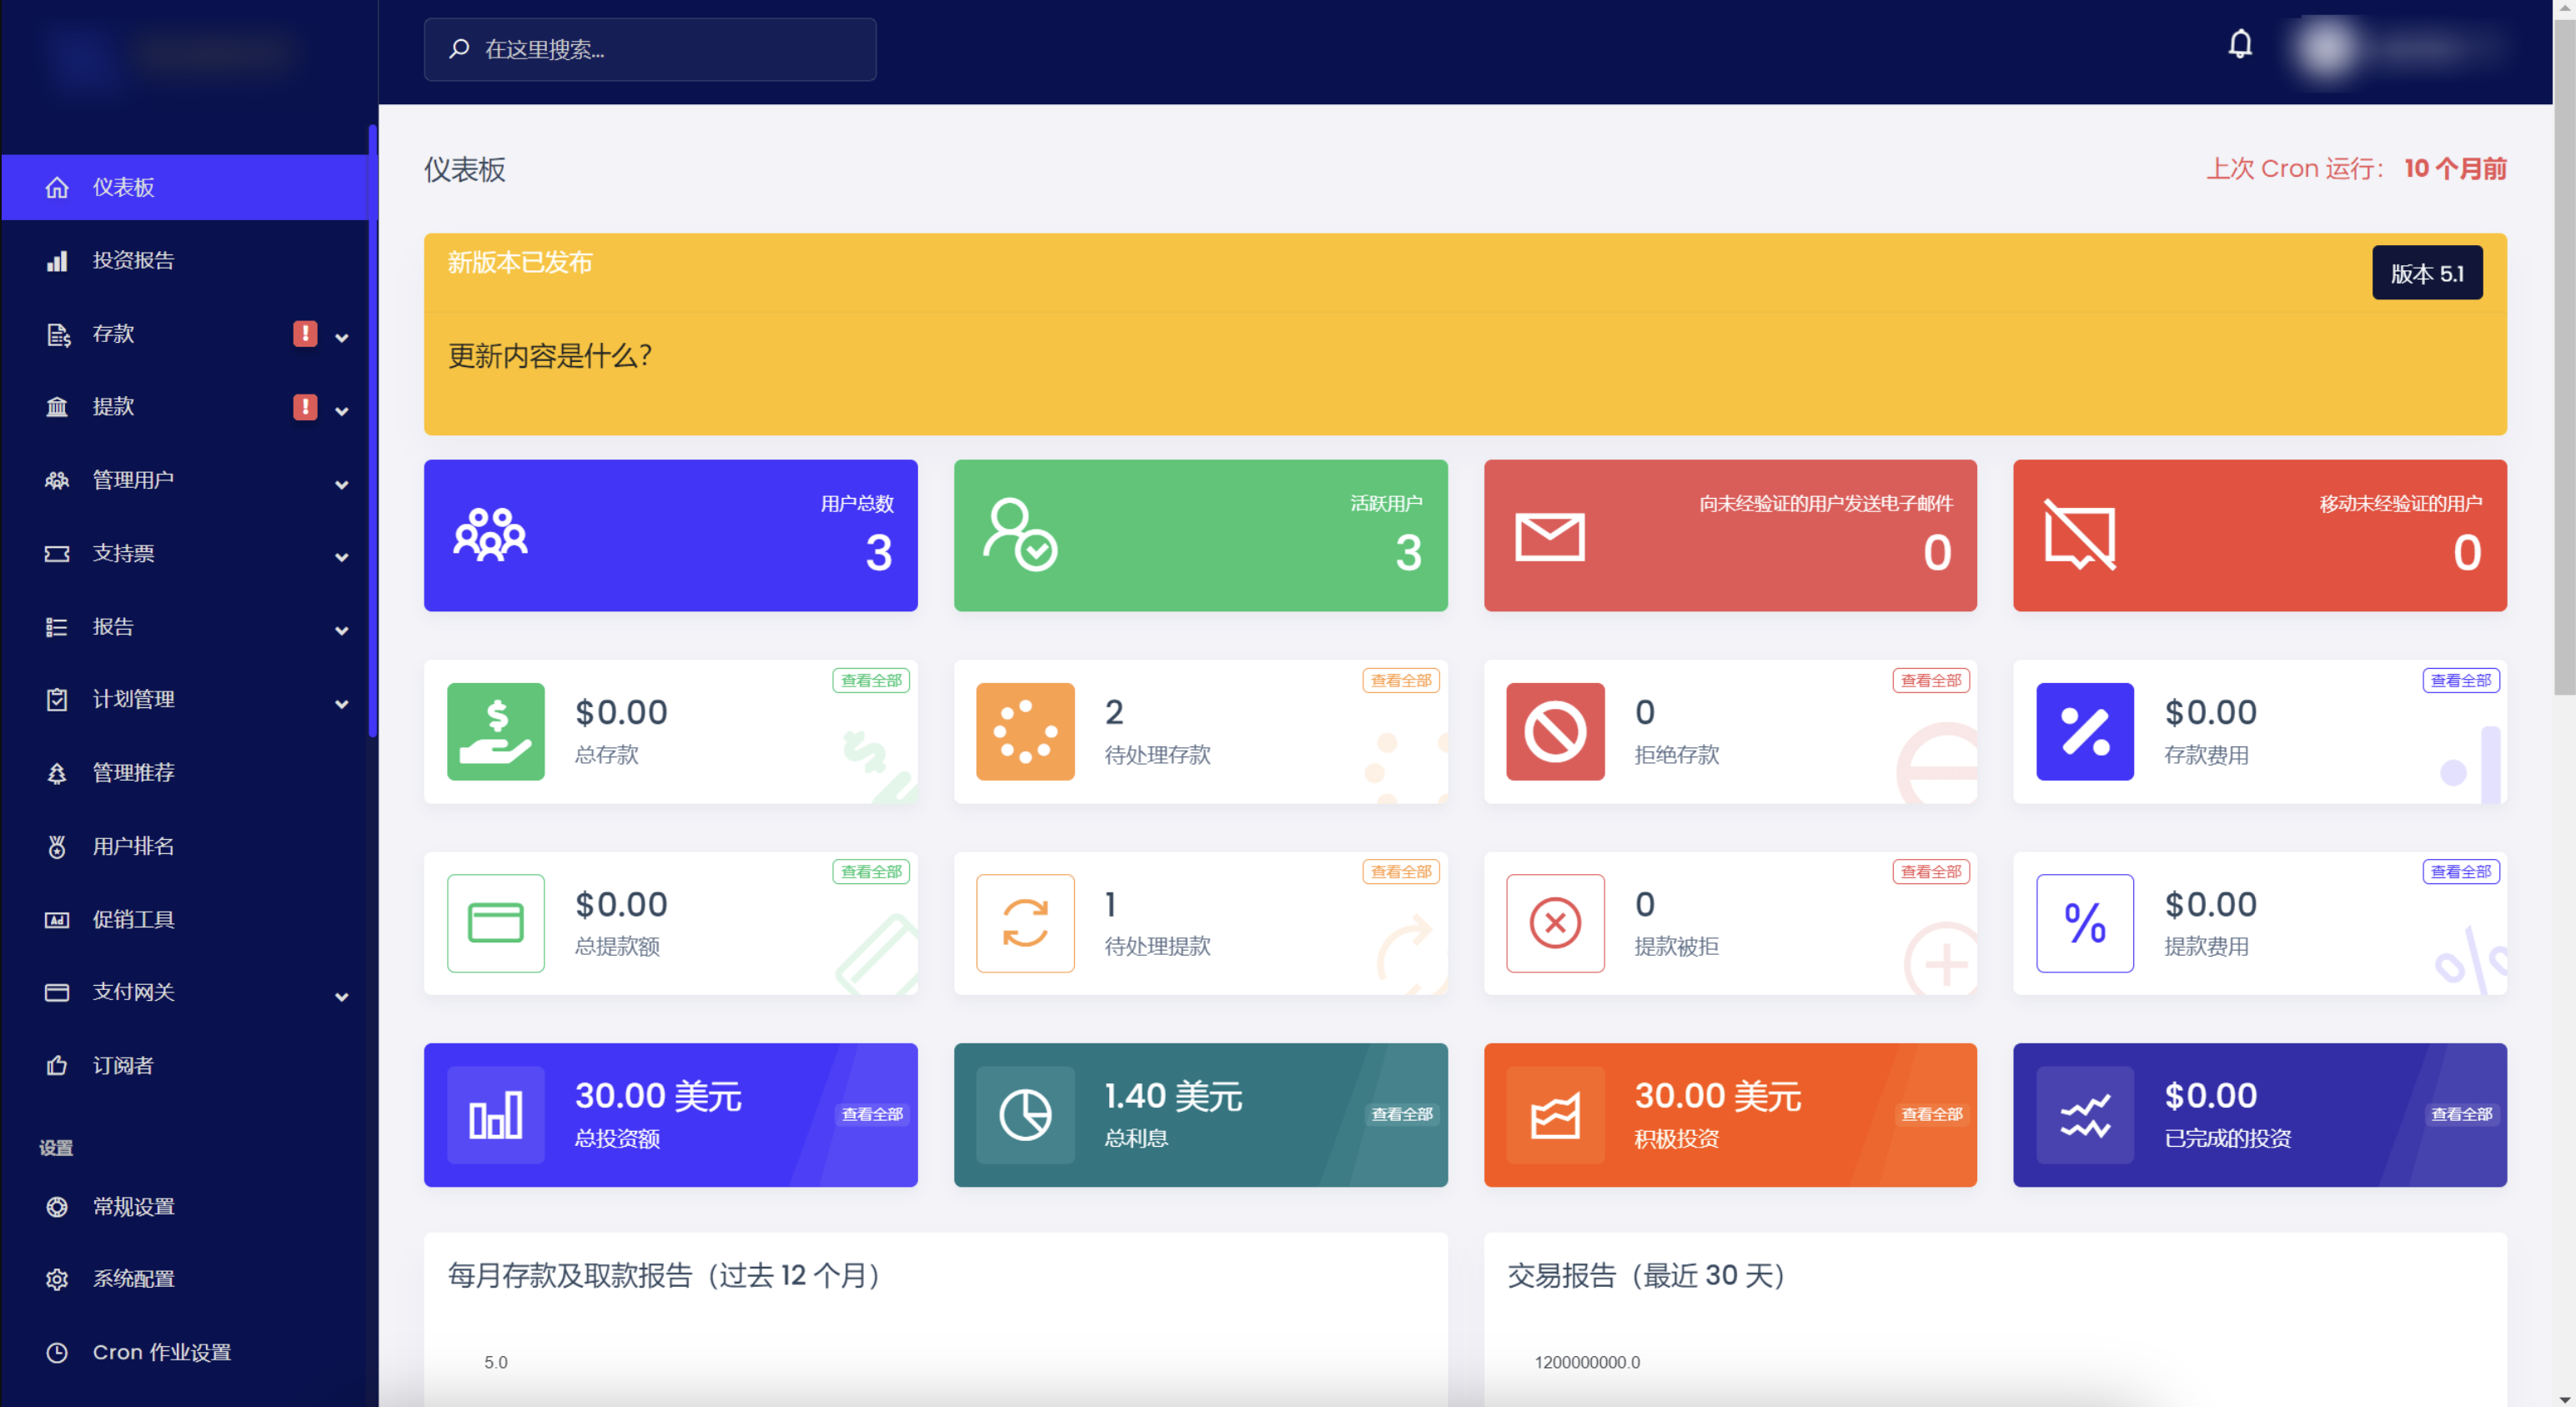Viewport: 2576px width, 1407px height.
Task: Click the 常规设置 globe icon
Action: click(x=57, y=1206)
